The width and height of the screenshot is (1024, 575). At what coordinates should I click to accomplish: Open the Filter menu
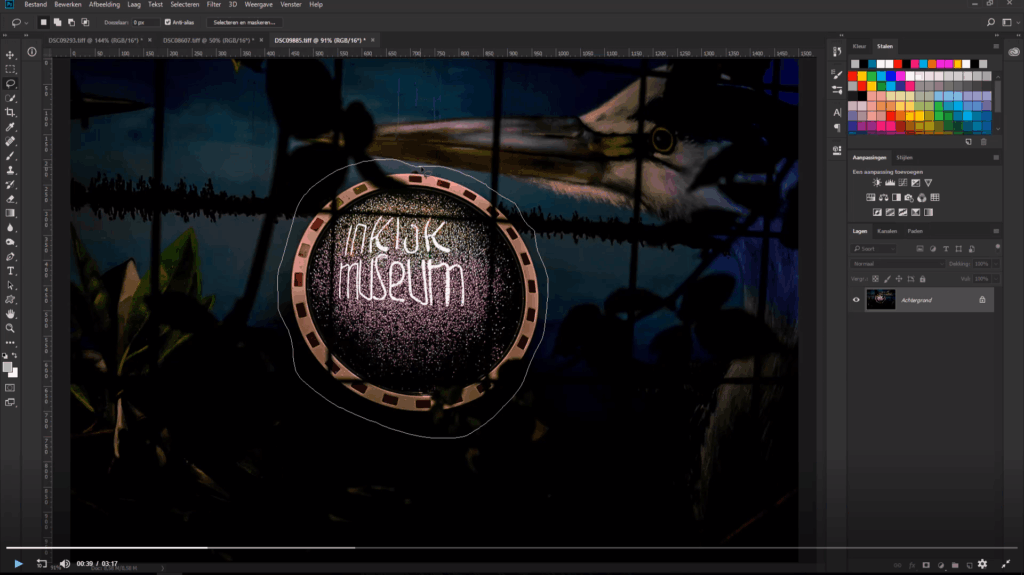click(214, 5)
